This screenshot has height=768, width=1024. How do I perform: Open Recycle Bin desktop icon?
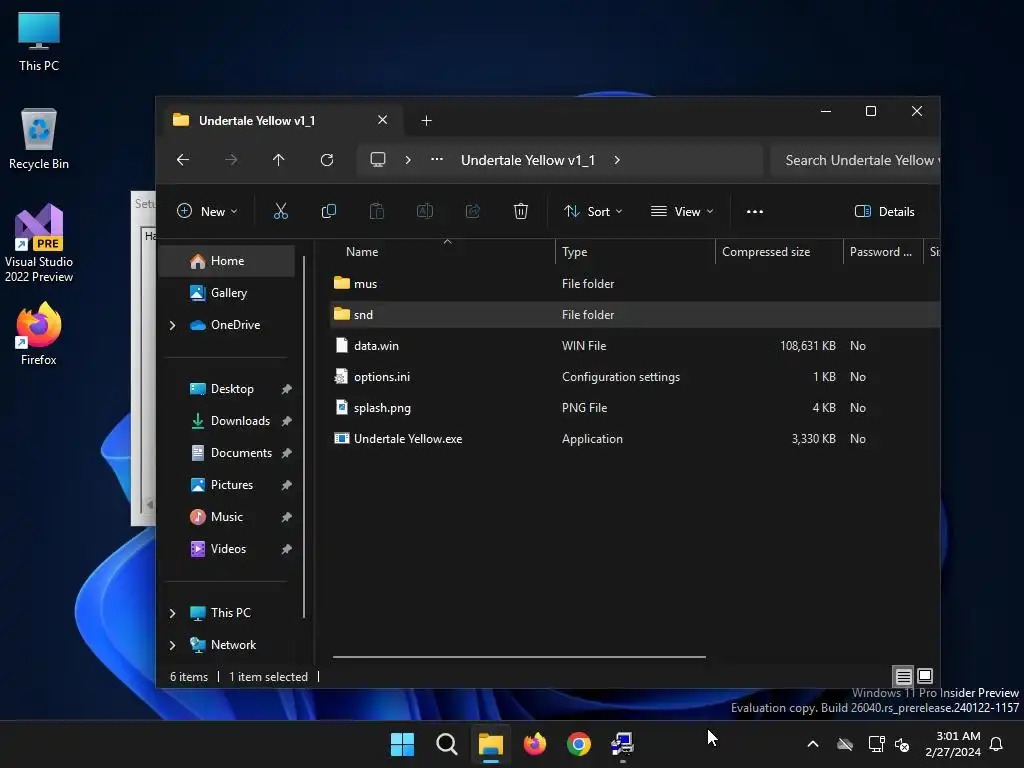tap(39, 139)
